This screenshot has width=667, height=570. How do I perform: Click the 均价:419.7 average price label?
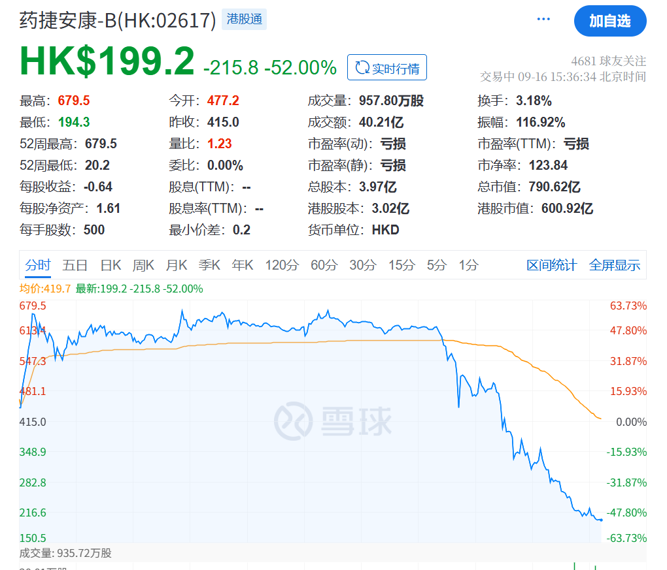45,289
